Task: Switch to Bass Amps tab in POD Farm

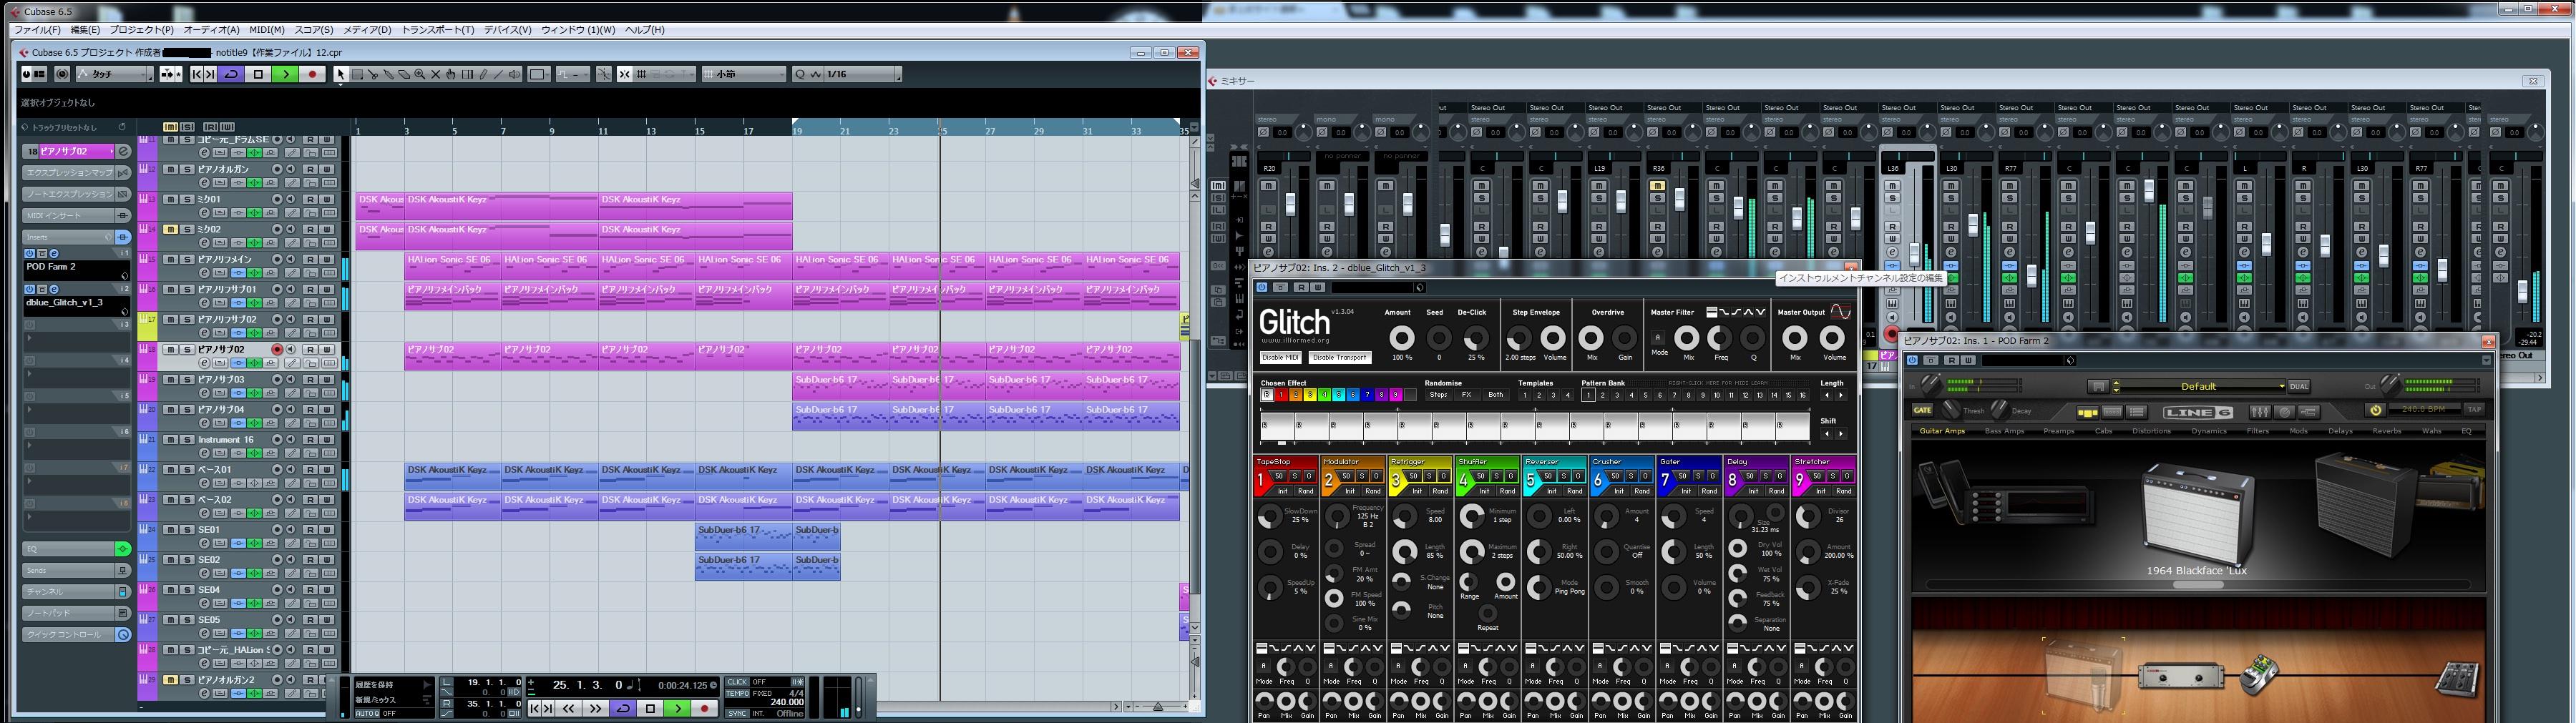Action: pos(2004,431)
